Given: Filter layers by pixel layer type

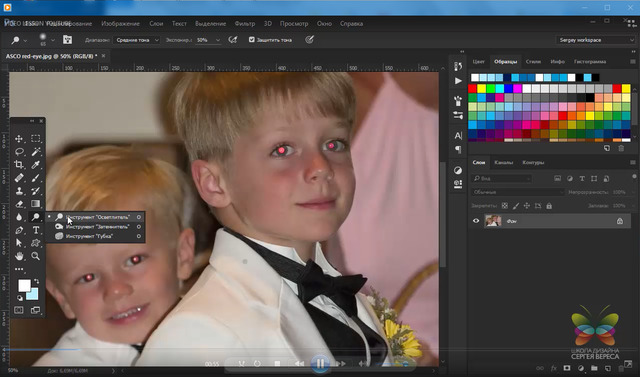Looking at the screenshot, I should pyautogui.click(x=558, y=178).
